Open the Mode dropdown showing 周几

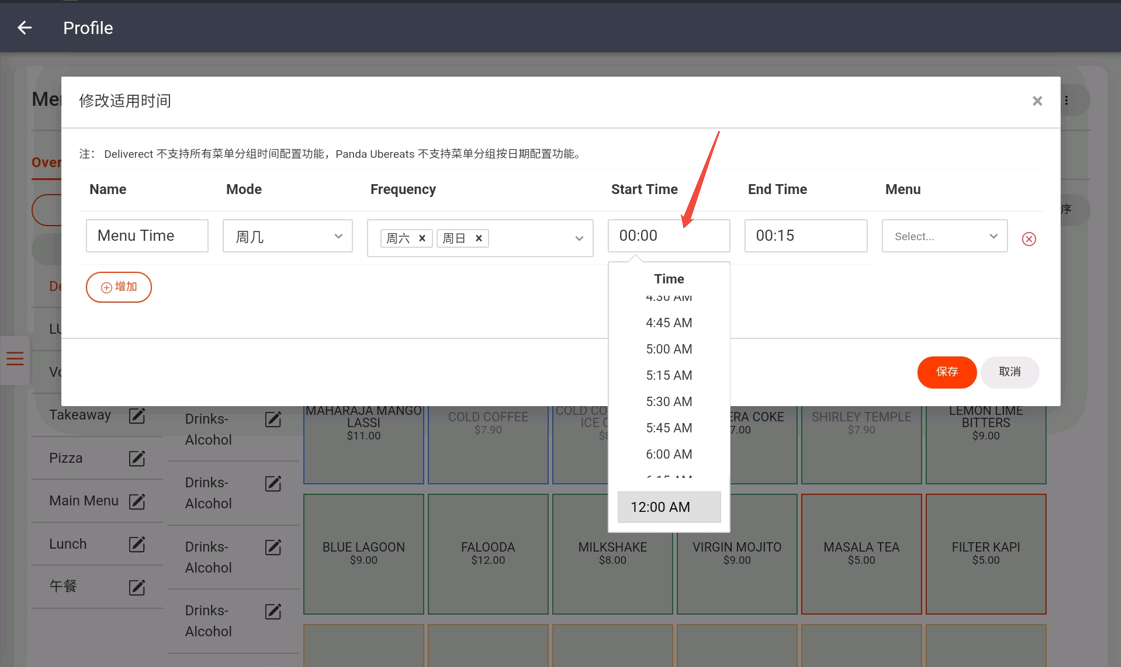[x=287, y=235]
